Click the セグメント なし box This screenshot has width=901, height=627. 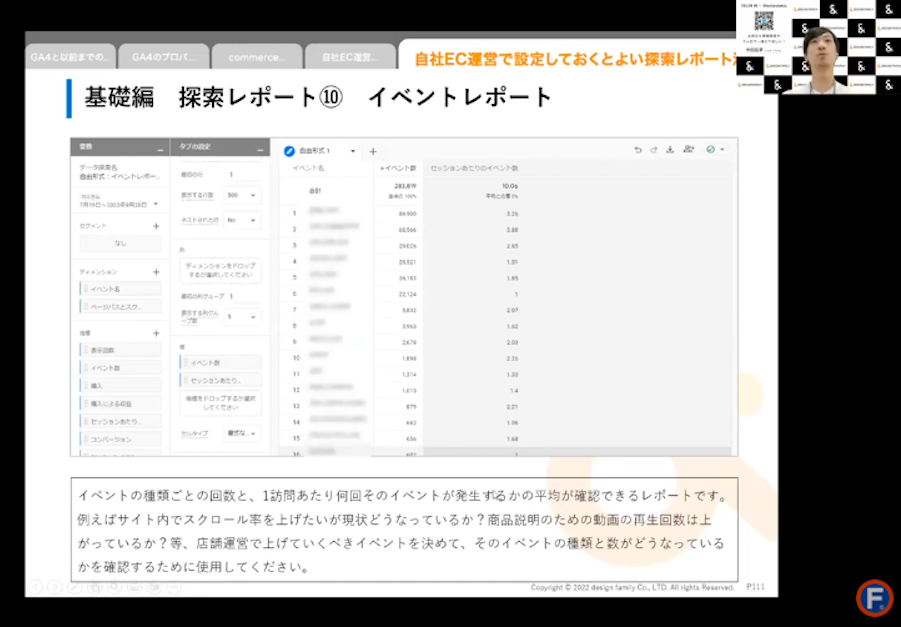click(x=120, y=243)
